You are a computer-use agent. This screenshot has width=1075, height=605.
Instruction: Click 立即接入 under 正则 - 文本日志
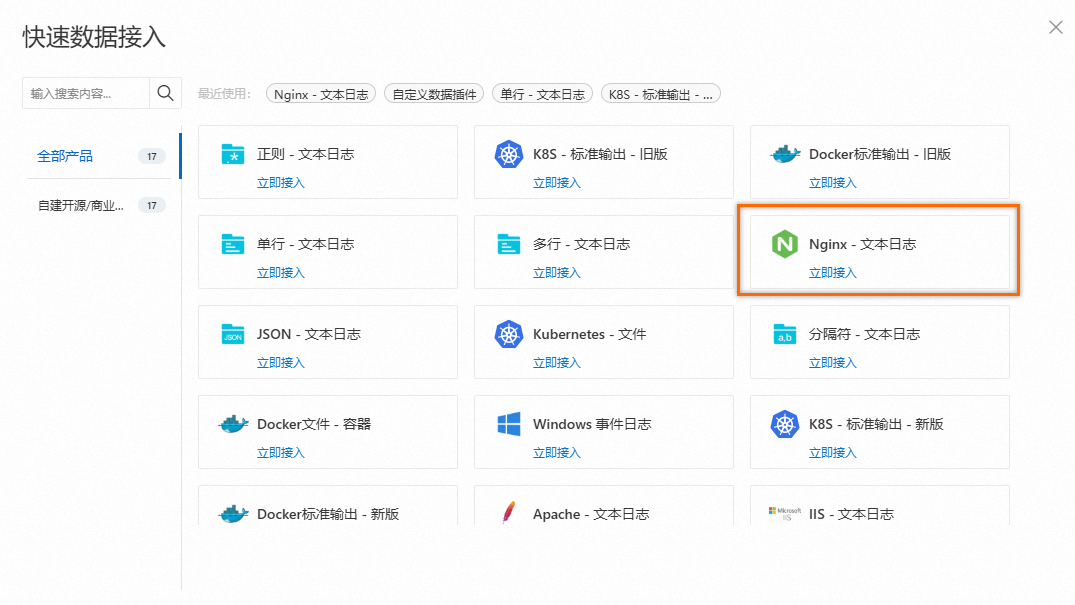click(281, 182)
